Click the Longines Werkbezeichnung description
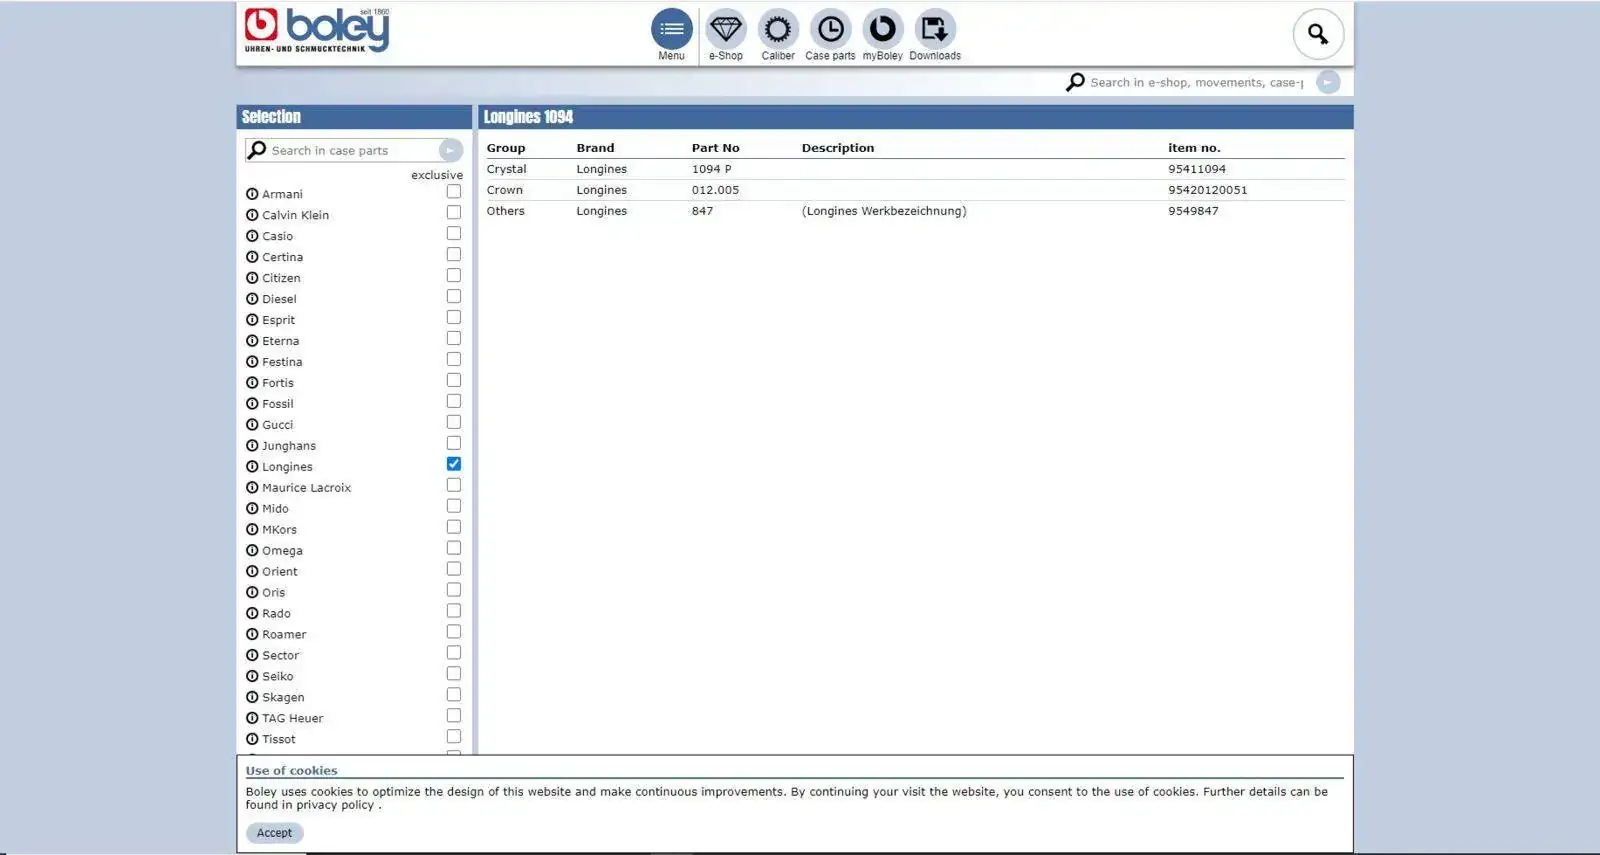The image size is (1600, 855). coord(884,211)
